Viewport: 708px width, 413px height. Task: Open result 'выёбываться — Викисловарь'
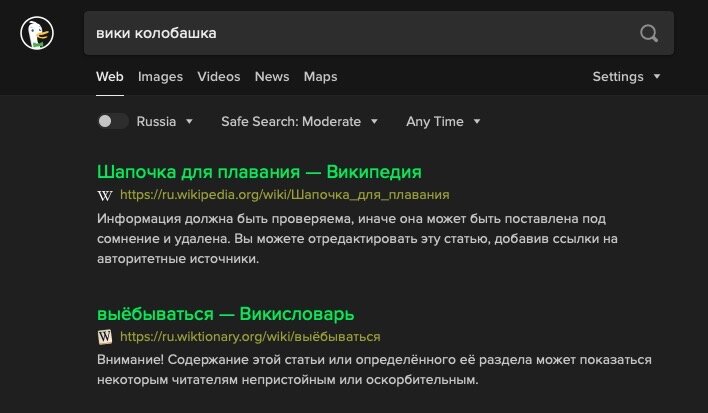225,314
